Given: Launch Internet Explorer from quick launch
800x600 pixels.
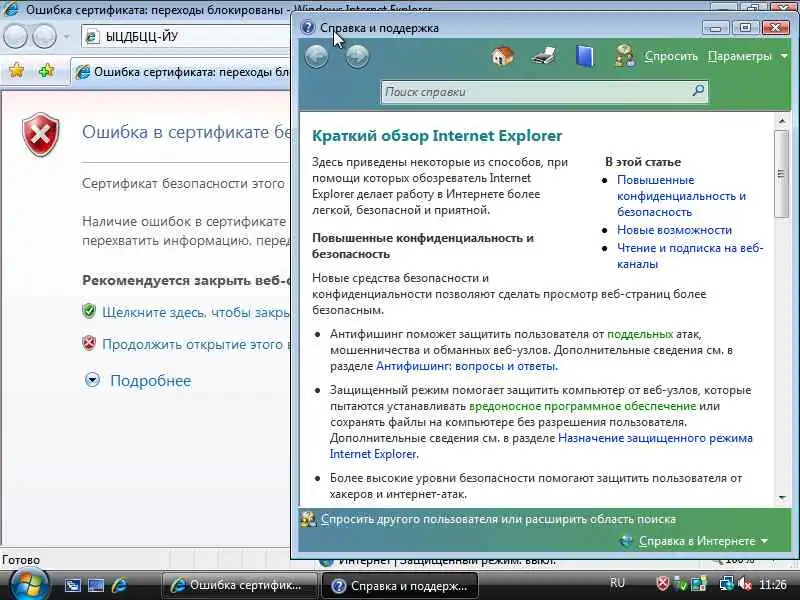Looking at the screenshot, I should [x=119, y=585].
